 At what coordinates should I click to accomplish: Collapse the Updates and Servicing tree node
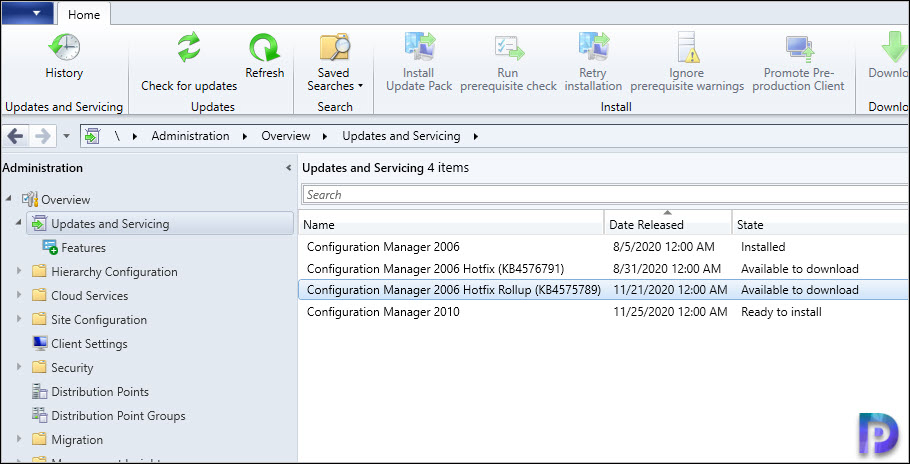(19, 223)
